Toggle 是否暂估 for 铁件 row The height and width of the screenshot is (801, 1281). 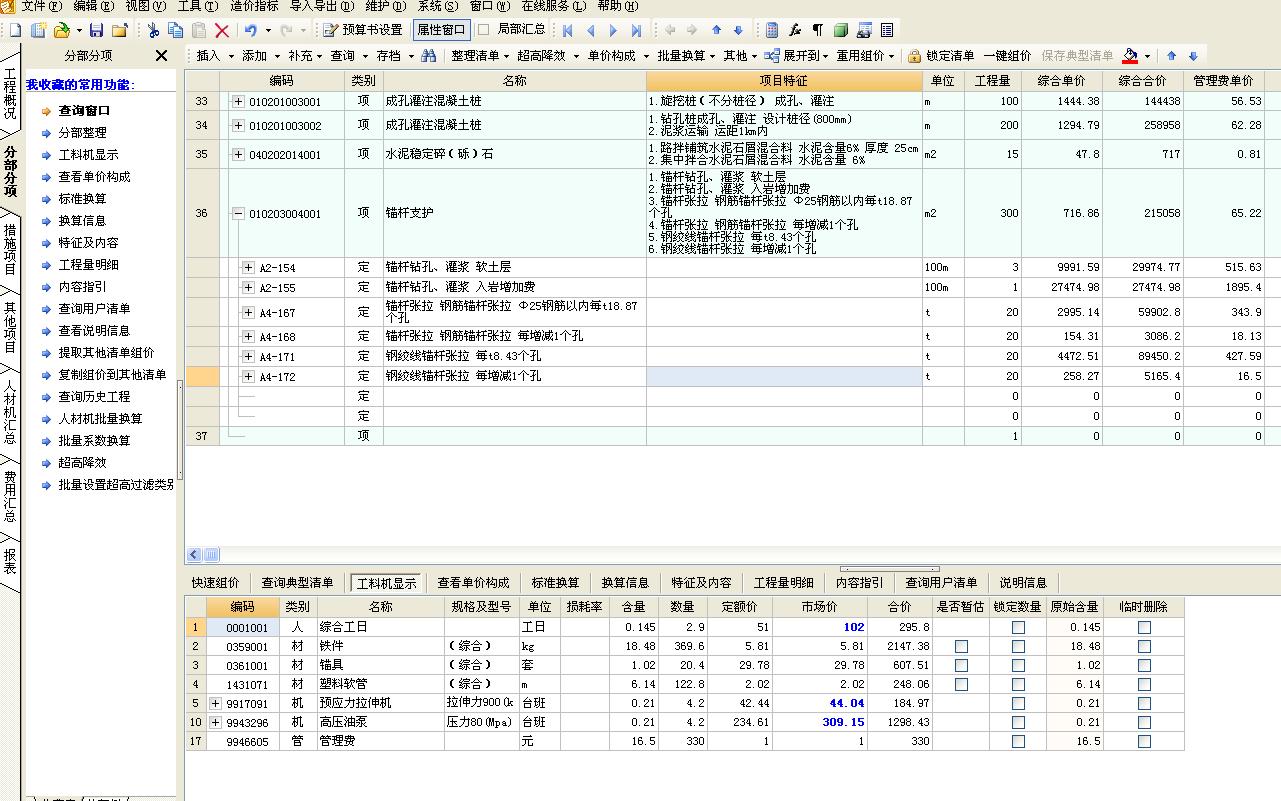click(961, 647)
